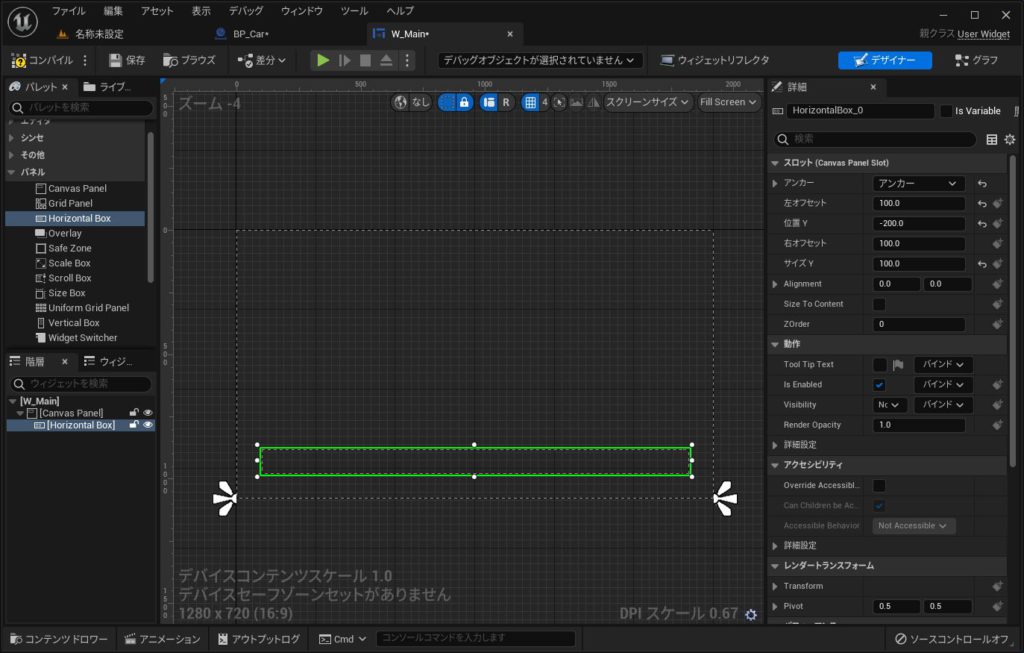This screenshot has height=653, width=1024.
Task: Click the zoom-to-fit icon in designer toolbar
Action: [x=560, y=102]
